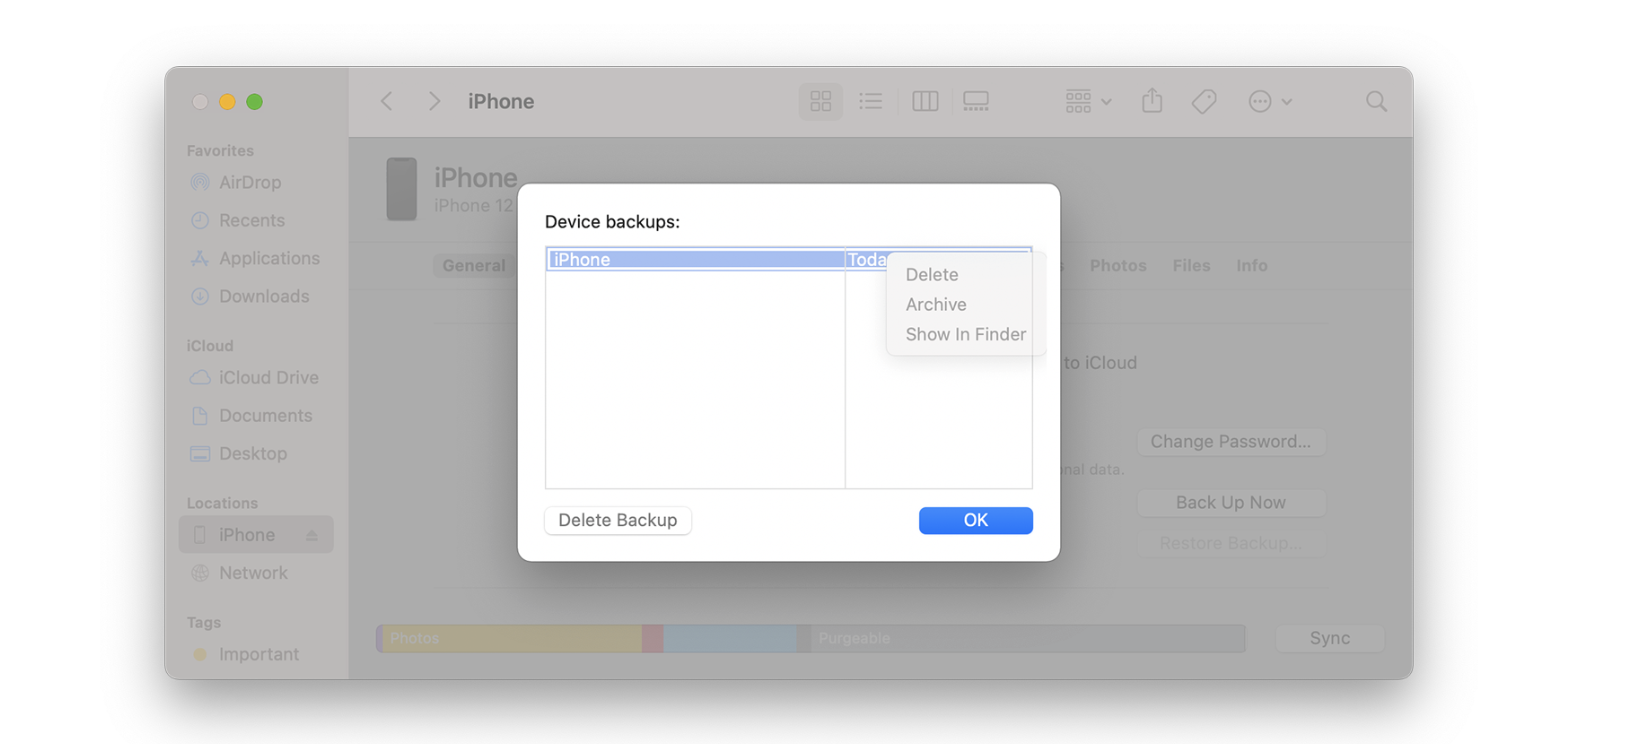The height and width of the screenshot is (744, 1628).
Task: Choose Show In Finder from context menu
Action: coord(966,334)
